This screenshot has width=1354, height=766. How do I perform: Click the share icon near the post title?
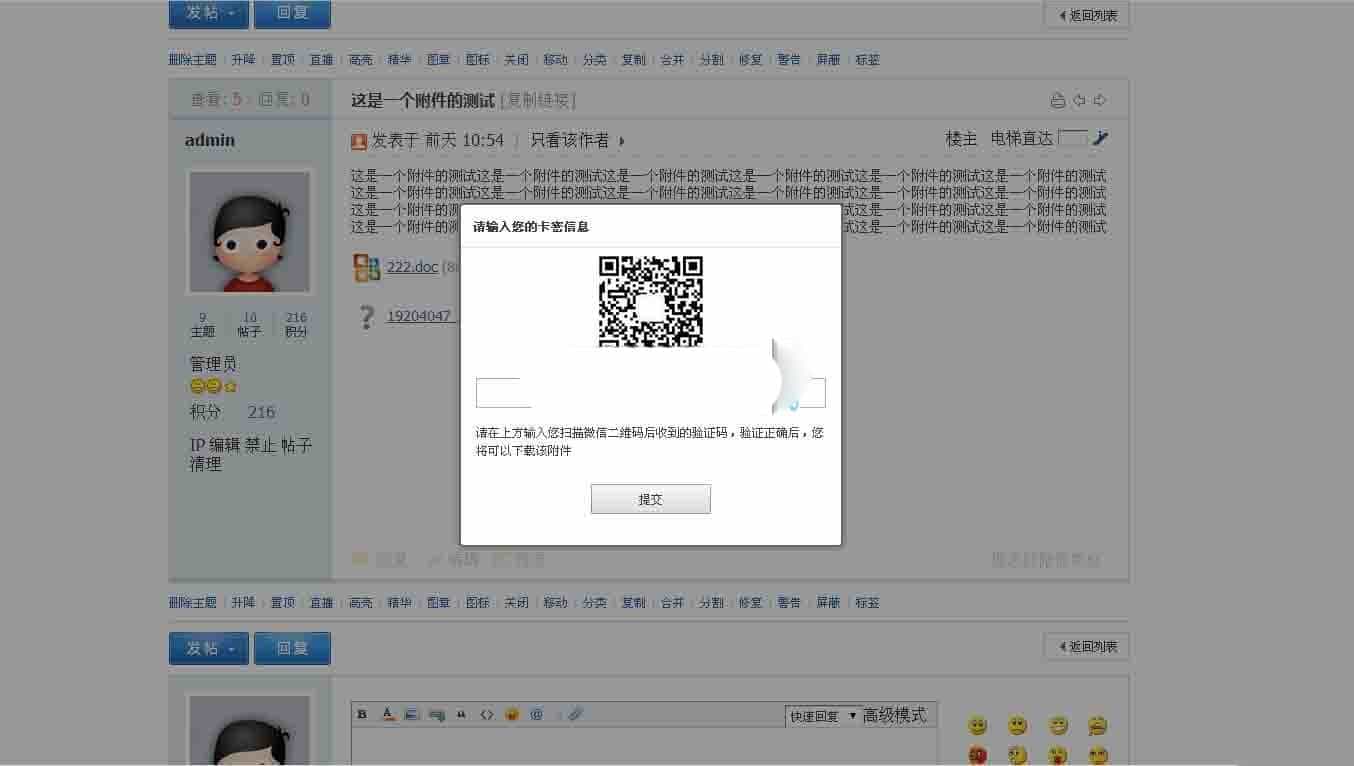coord(1100,100)
